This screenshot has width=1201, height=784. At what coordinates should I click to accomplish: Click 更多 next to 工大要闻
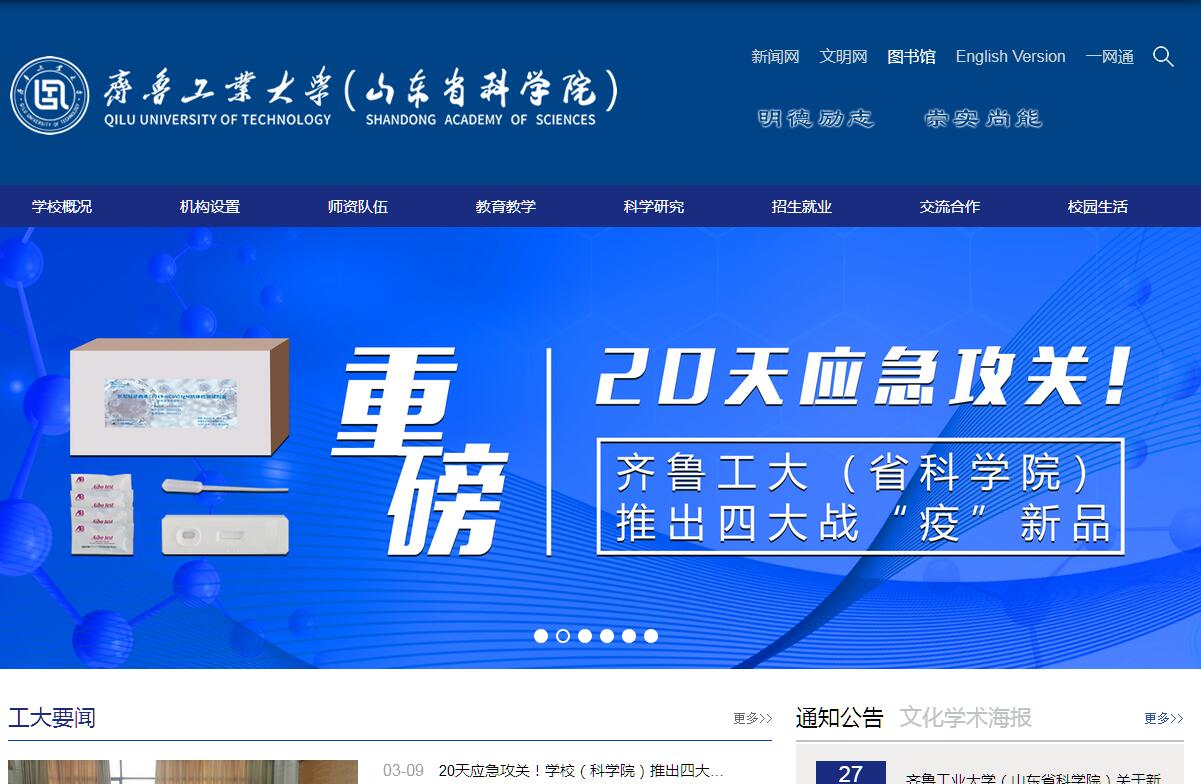[752, 718]
